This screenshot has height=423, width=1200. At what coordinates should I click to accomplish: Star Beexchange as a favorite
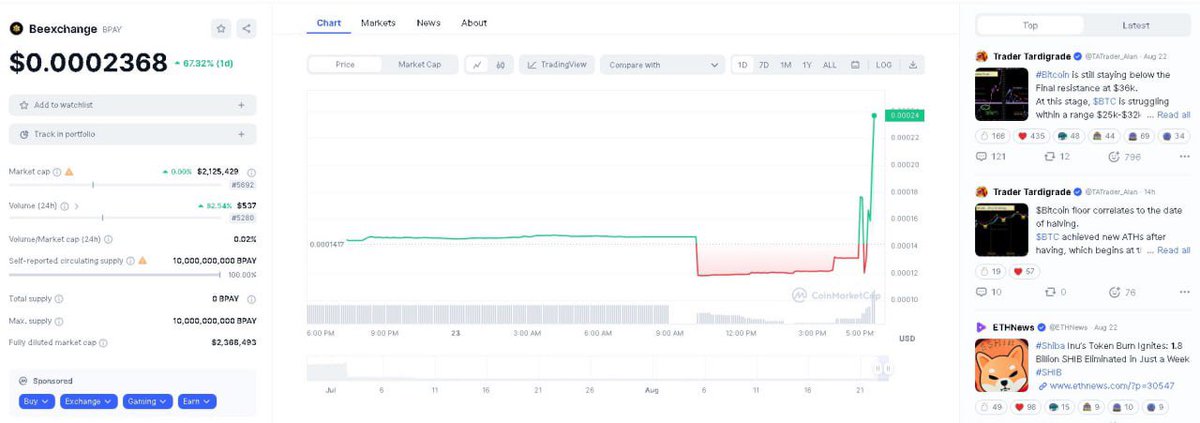click(221, 29)
